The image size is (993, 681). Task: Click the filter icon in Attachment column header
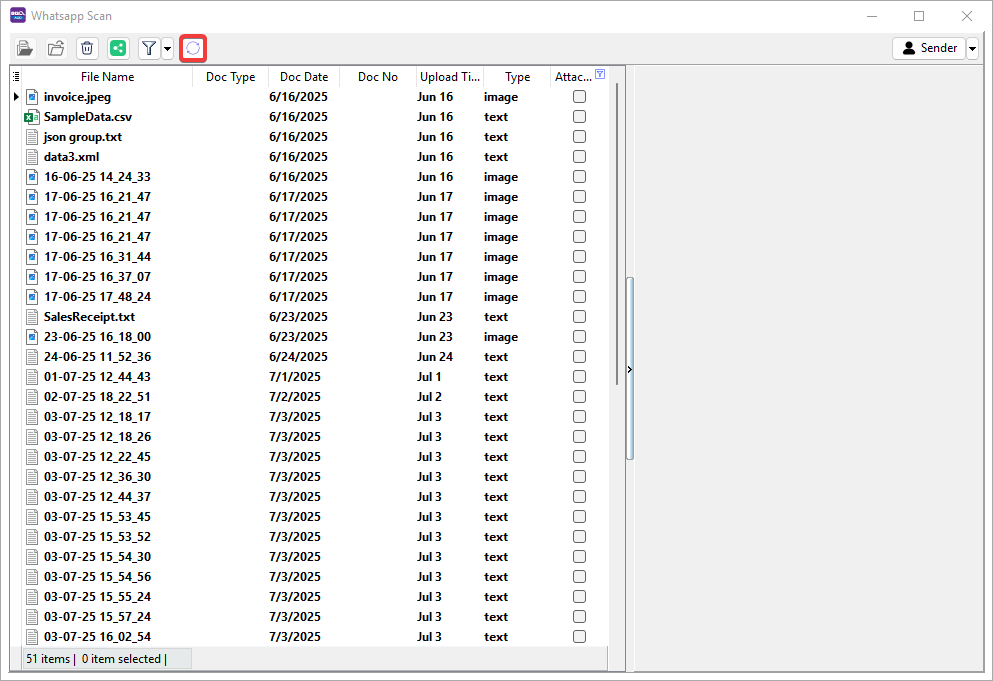(600, 74)
